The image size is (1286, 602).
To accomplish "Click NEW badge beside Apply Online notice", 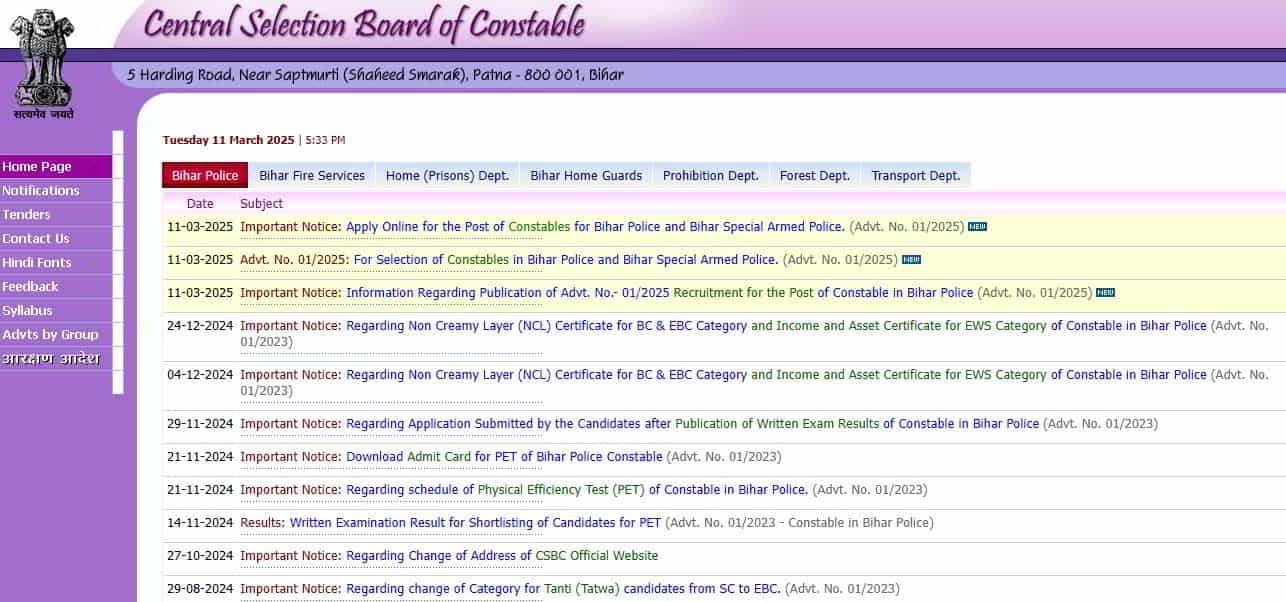I will pos(977,227).
